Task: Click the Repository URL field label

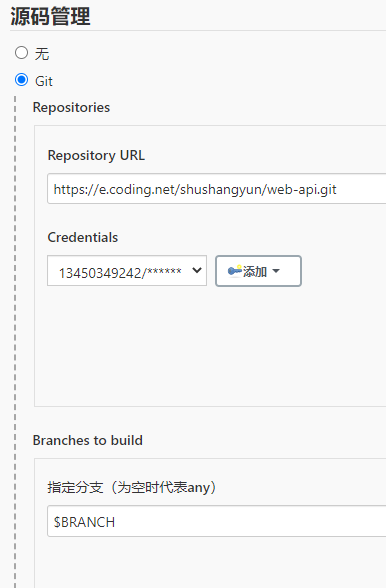Action: pyautogui.click(x=96, y=155)
